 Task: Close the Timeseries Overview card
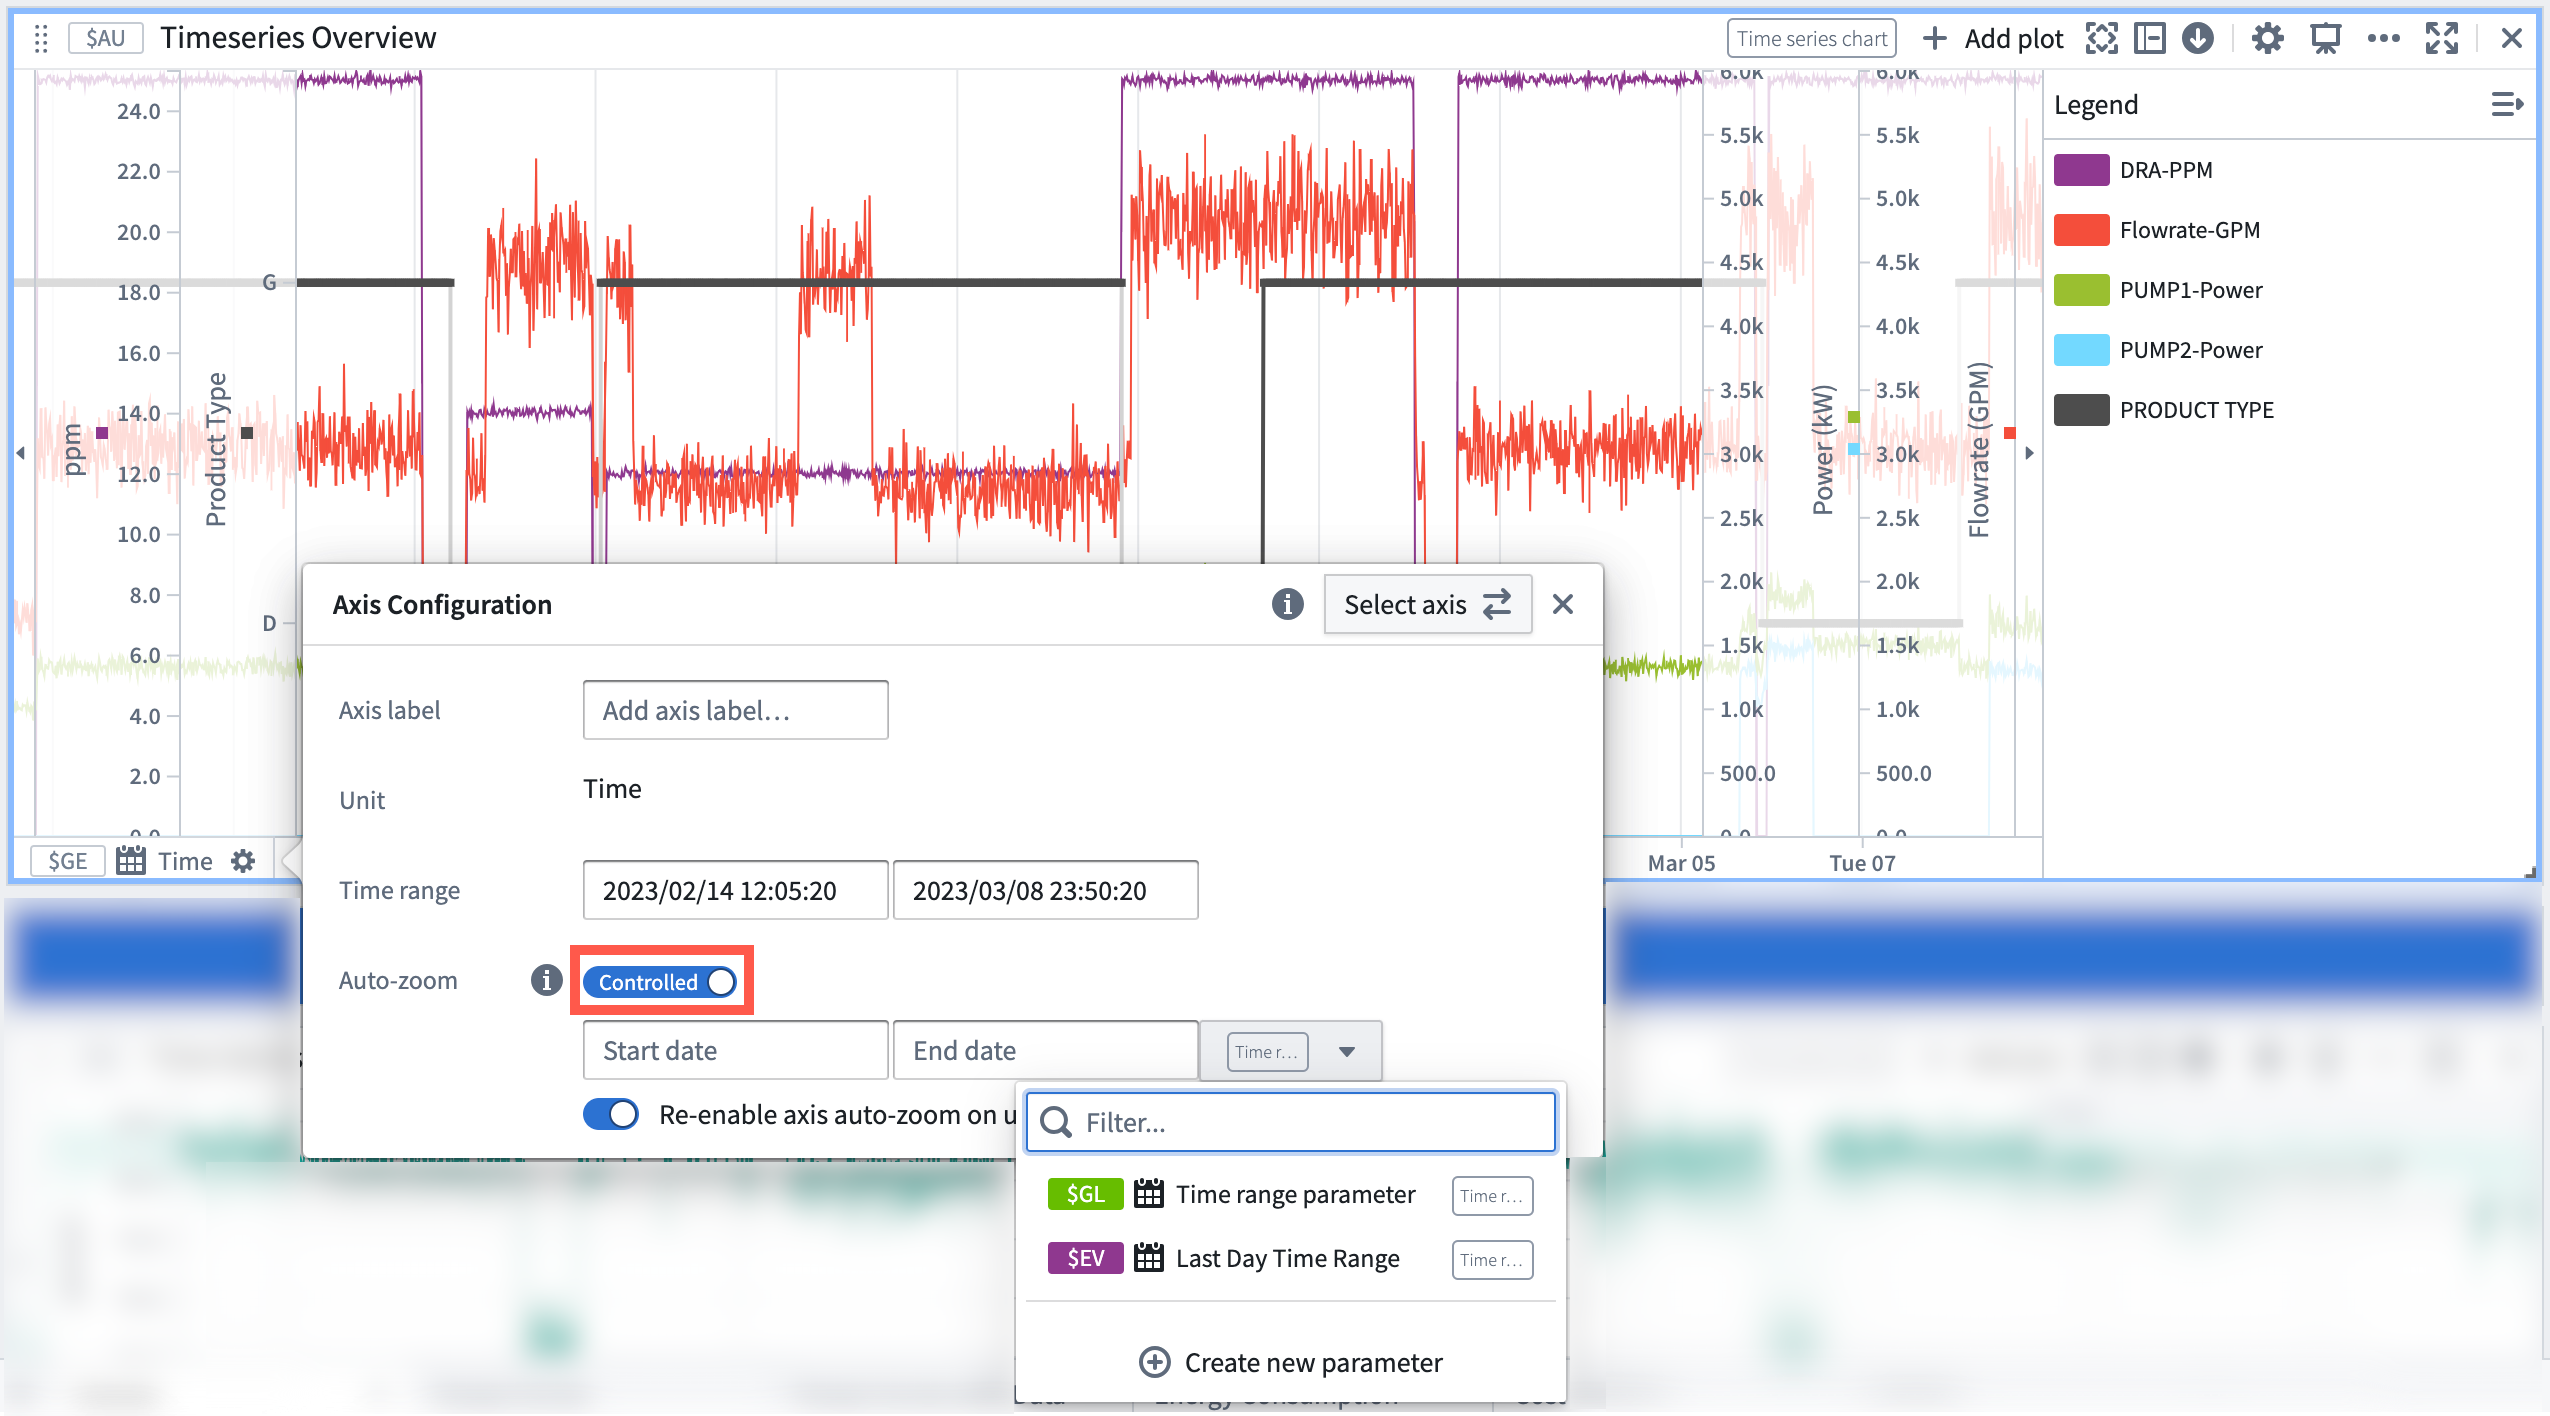(x=2512, y=39)
